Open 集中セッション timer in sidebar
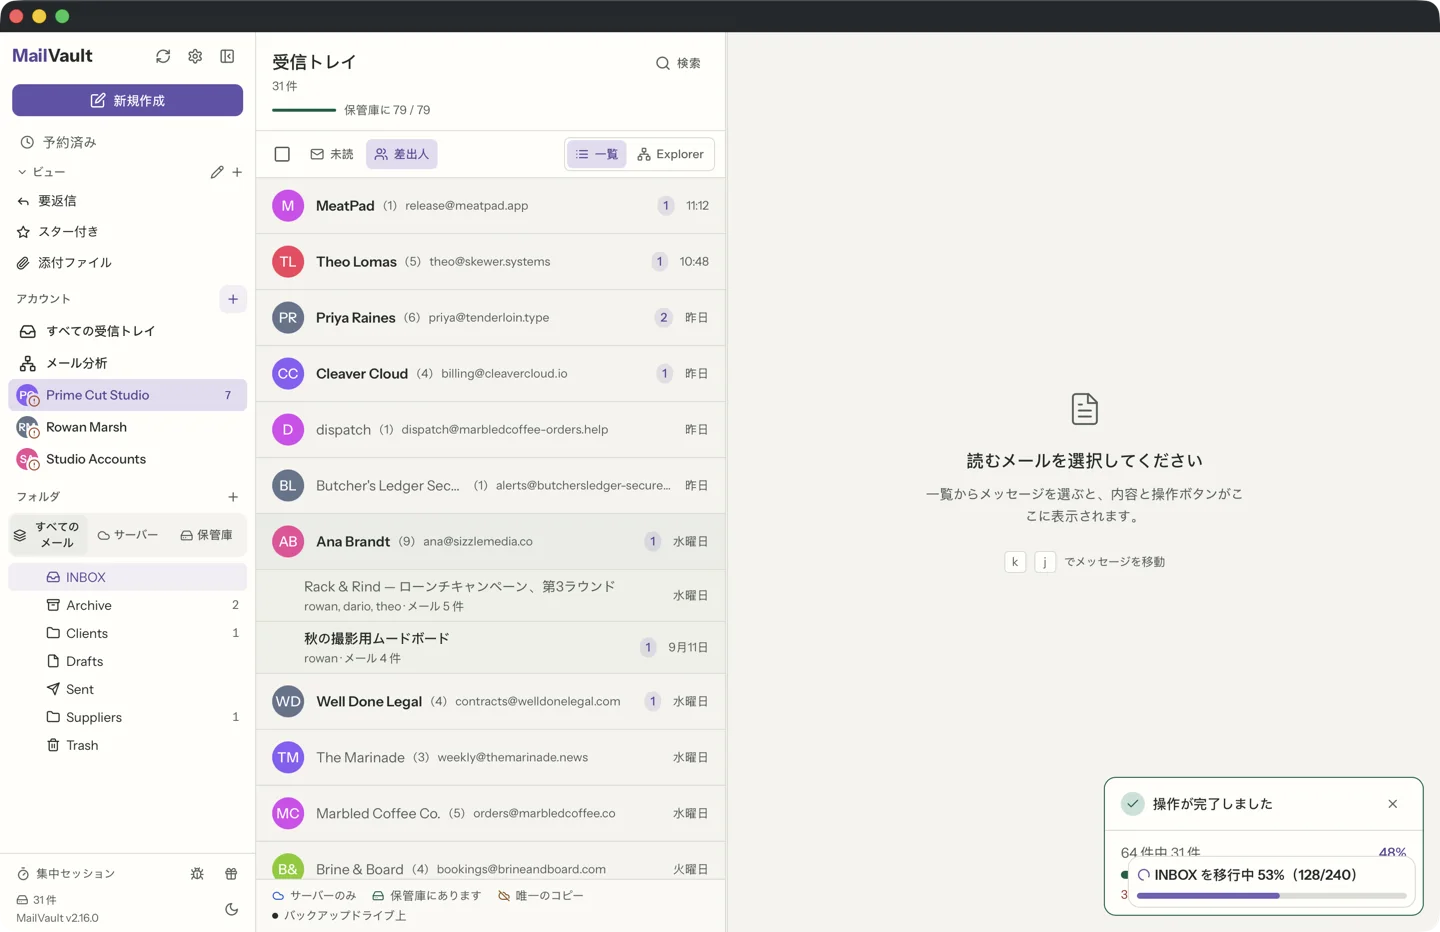Screen dimensions: 1440x932 pos(67,874)
